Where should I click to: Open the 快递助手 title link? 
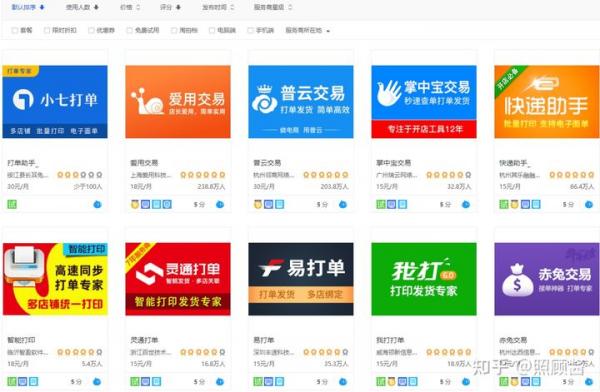pyautogui.click(x=514, y=163)
